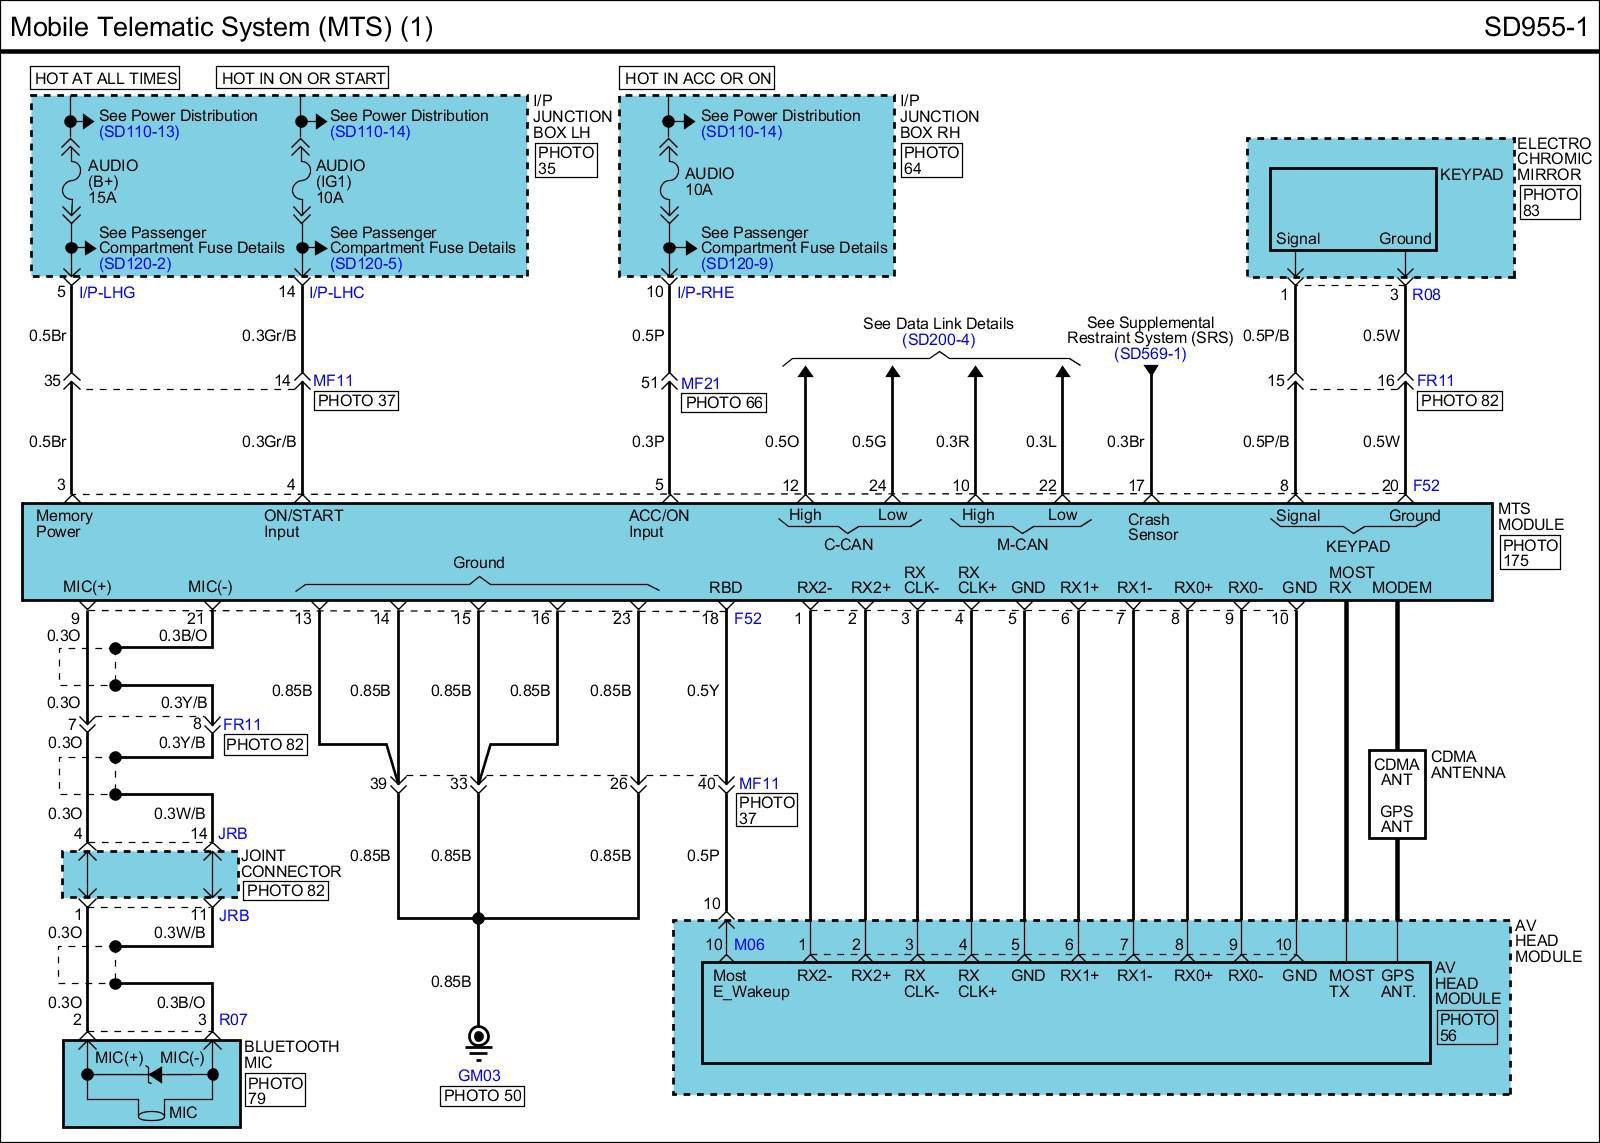This screenshot has height=1143, width=1600.
Task: Click the KEYPAD box in Electro Chromic Mirror
Action: tap(1353, 208)
